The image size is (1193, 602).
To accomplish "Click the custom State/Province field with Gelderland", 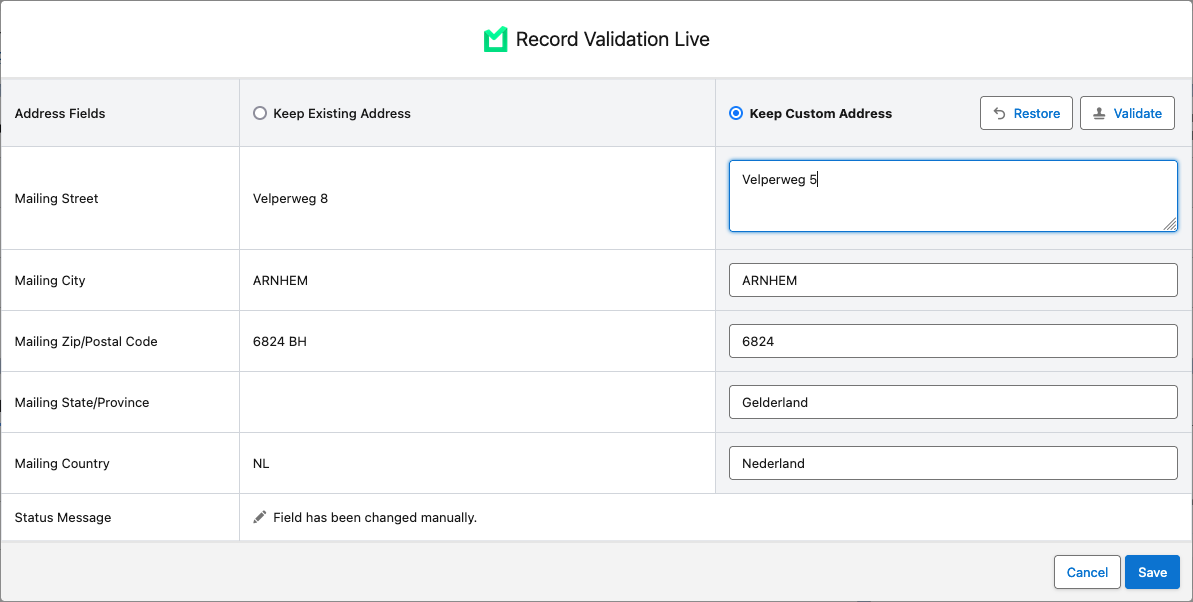I will coord(953,402).
